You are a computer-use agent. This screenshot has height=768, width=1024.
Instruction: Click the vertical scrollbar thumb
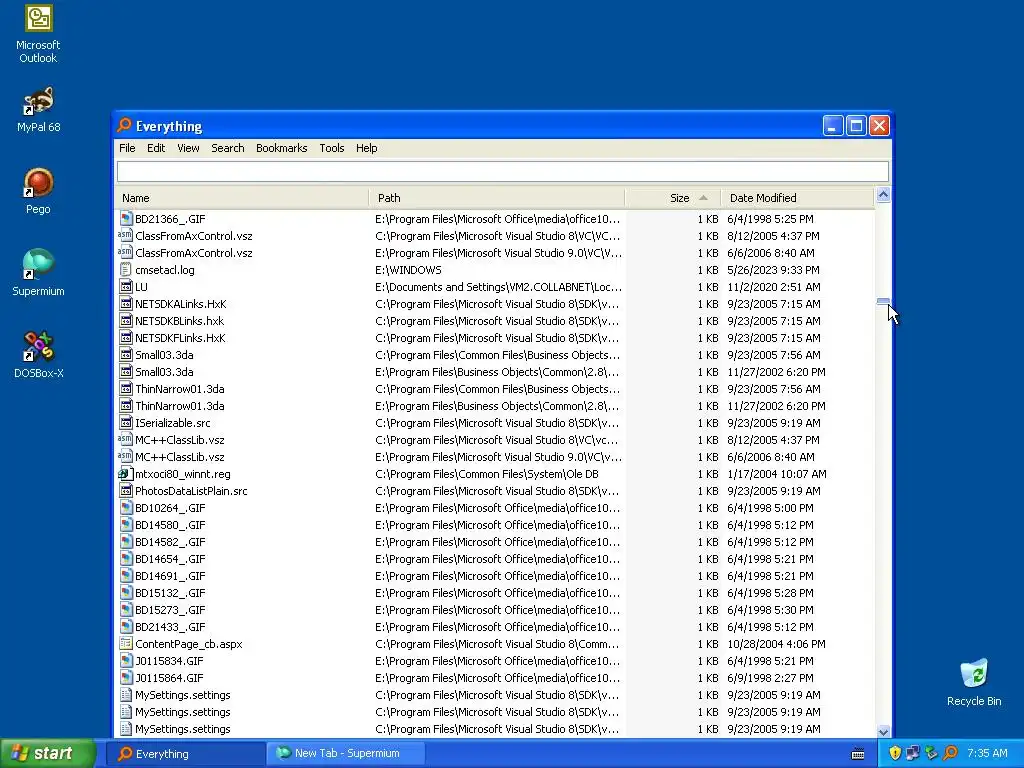[x=883, y=301]
